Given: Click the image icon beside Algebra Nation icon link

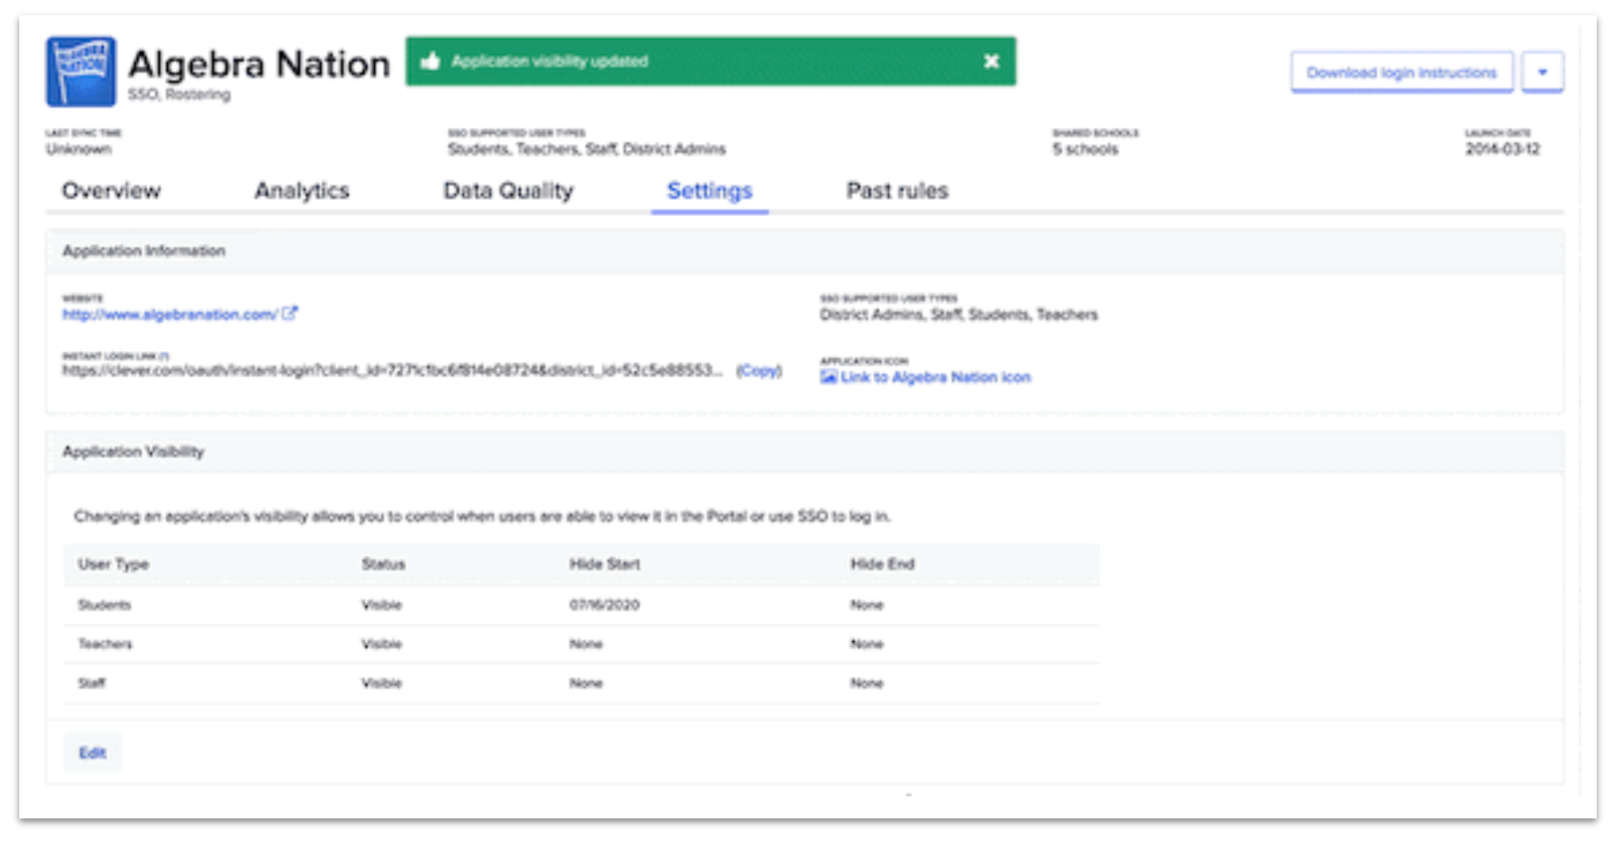Looking at the screenshot, I should (x=828, y=377).
